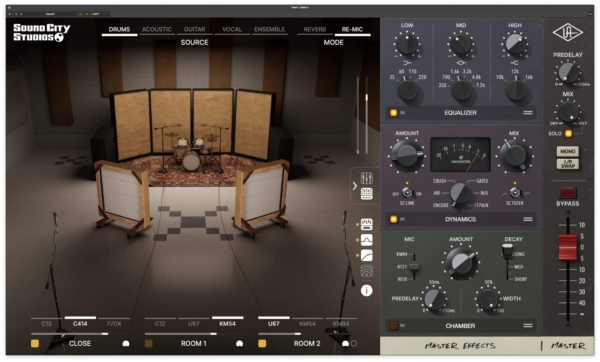Image resolution: width=600 pixels, height=362 pixels.
Task: Click the dynamics AMOUNT knob
Action: (407, 155)
